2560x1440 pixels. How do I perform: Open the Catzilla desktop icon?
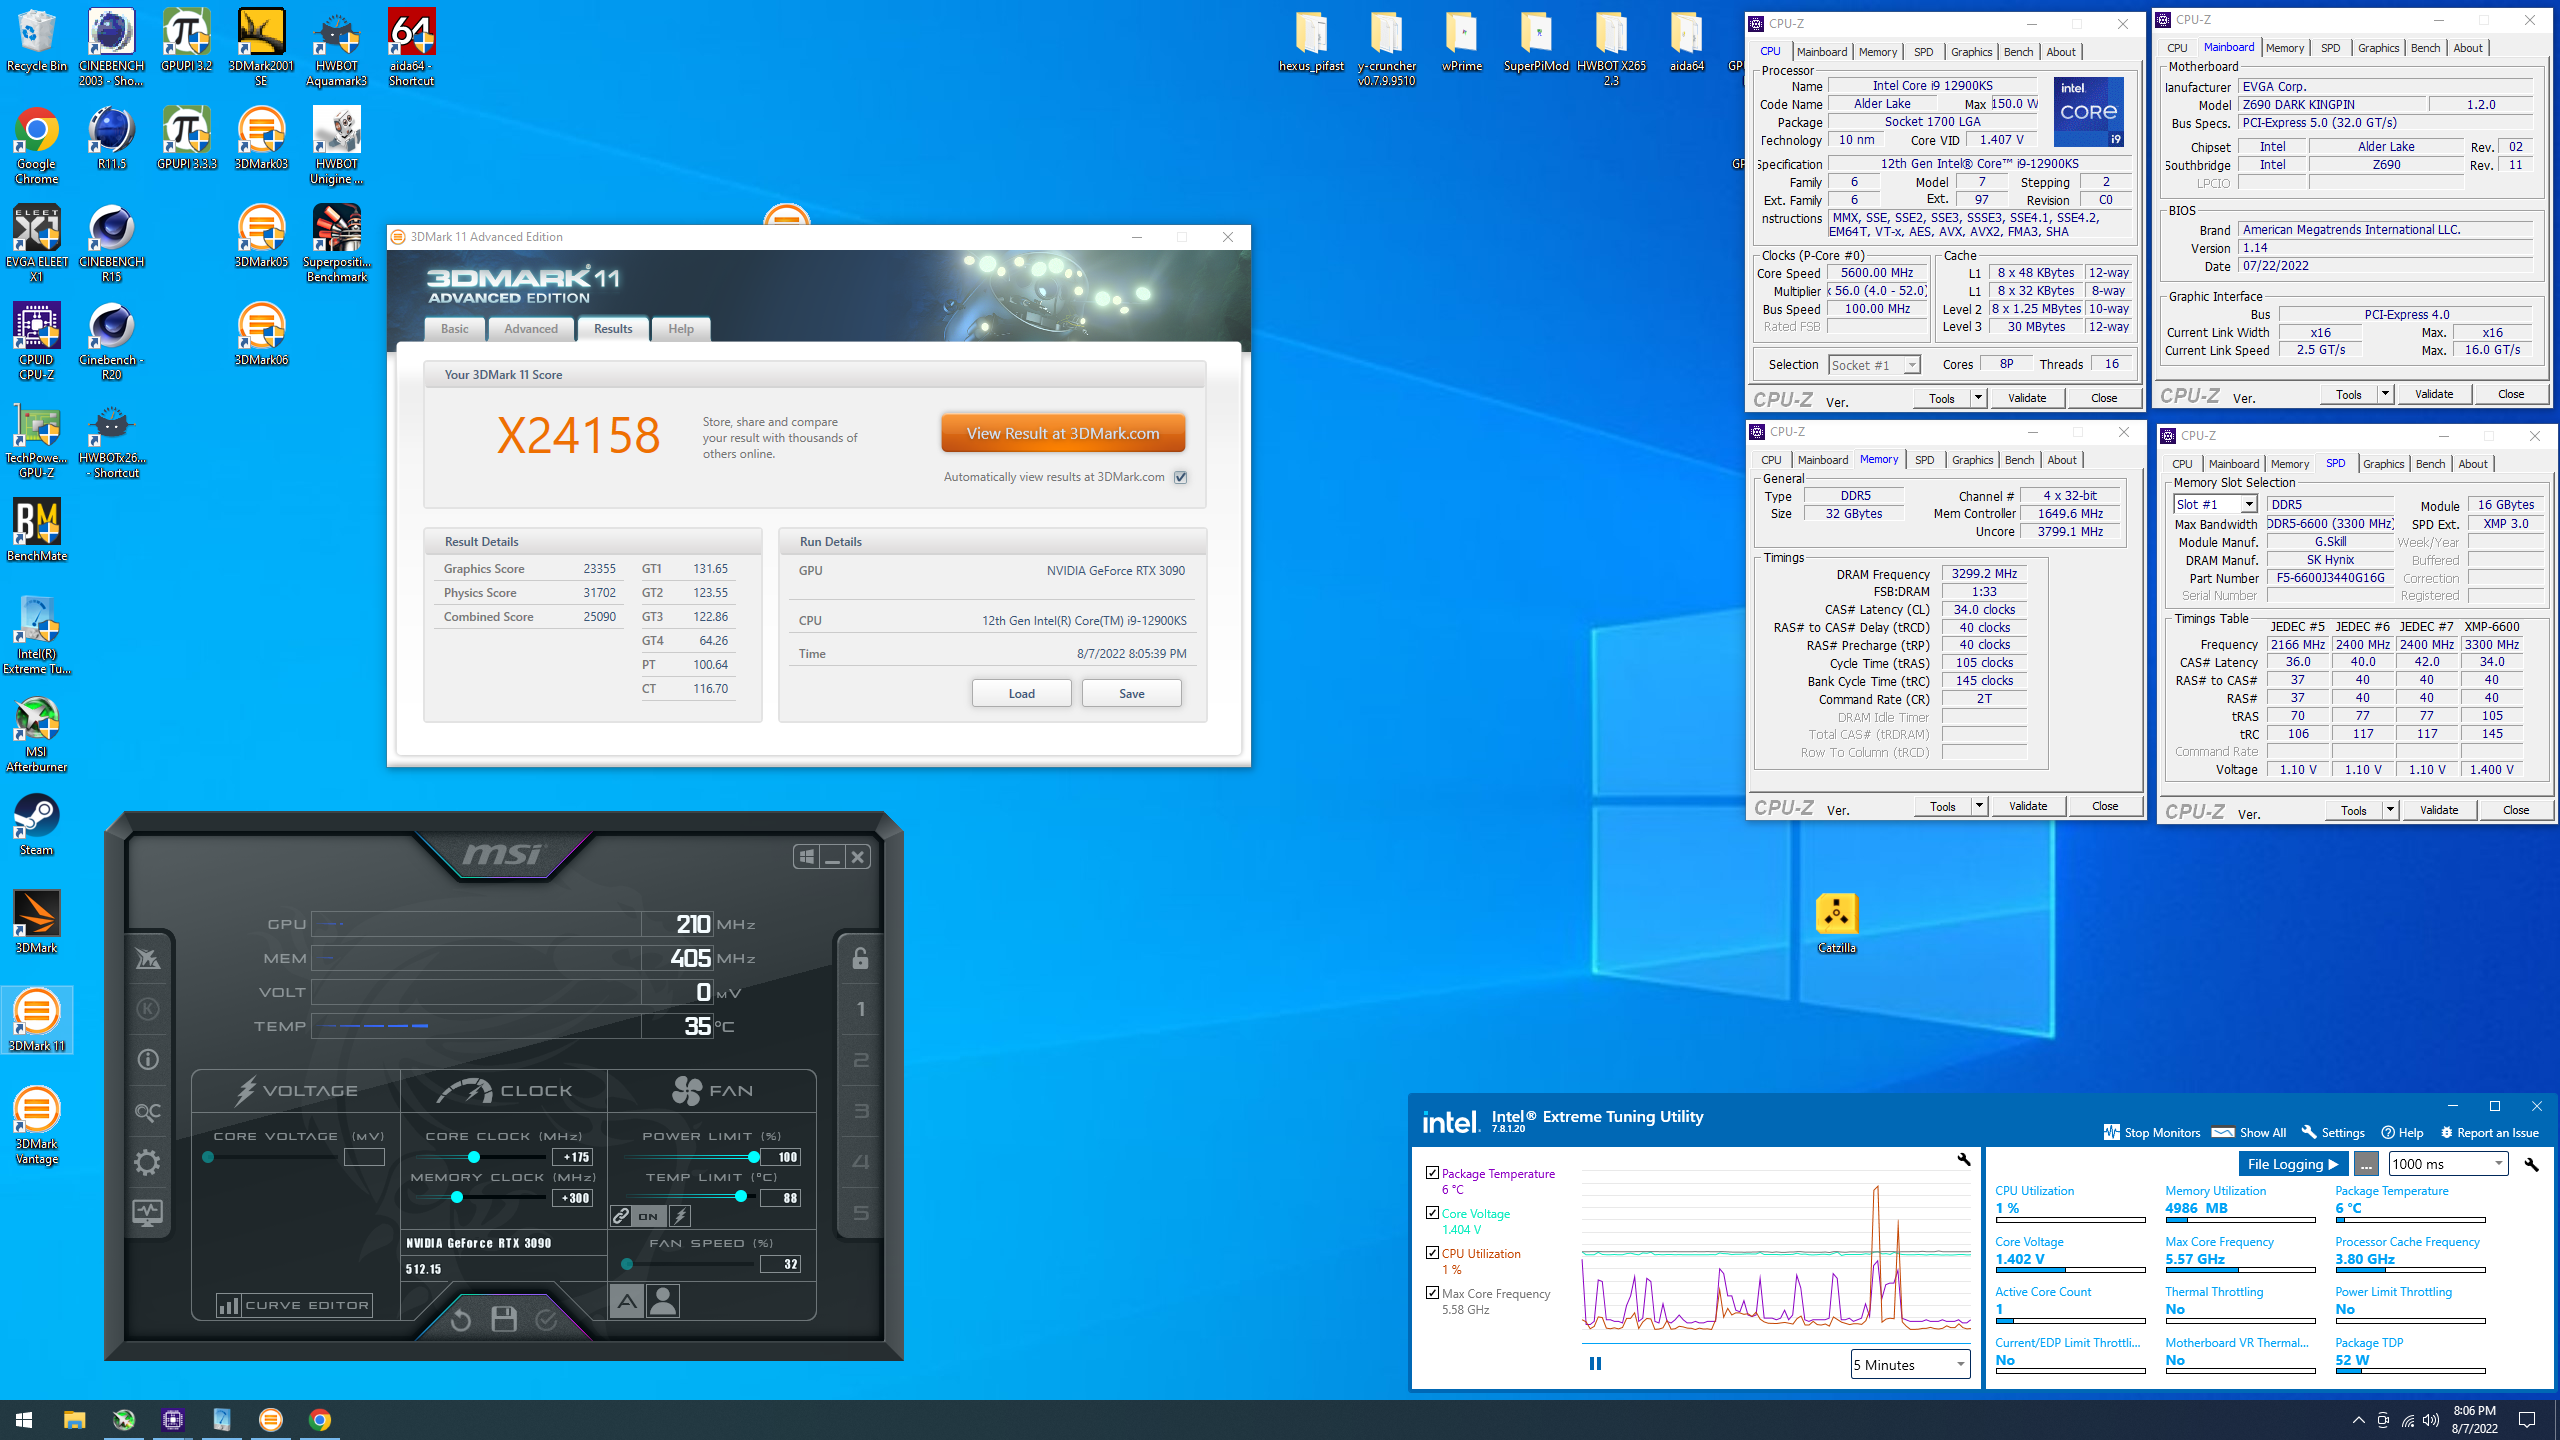pos(1836,924)
